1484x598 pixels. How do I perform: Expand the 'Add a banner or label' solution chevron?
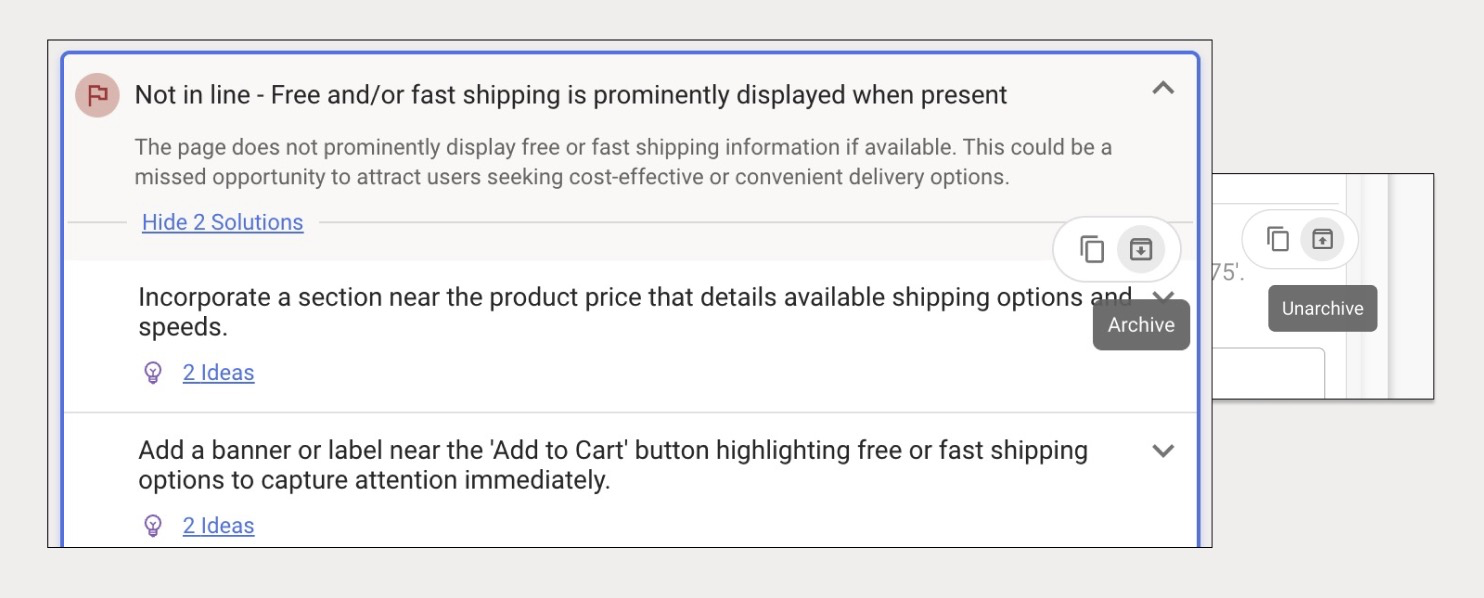pos(1162,451)
